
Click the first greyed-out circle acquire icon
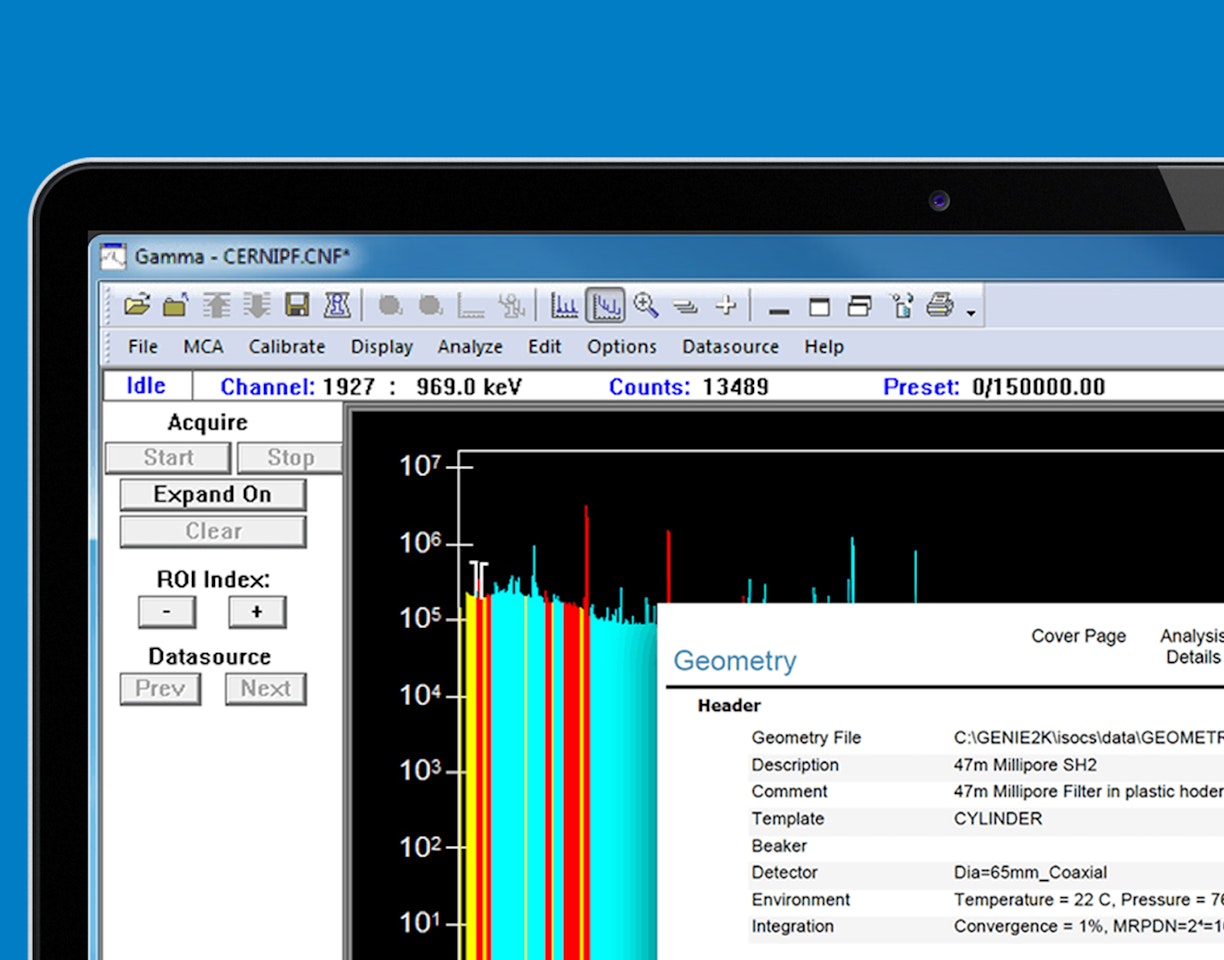[390, 306]
